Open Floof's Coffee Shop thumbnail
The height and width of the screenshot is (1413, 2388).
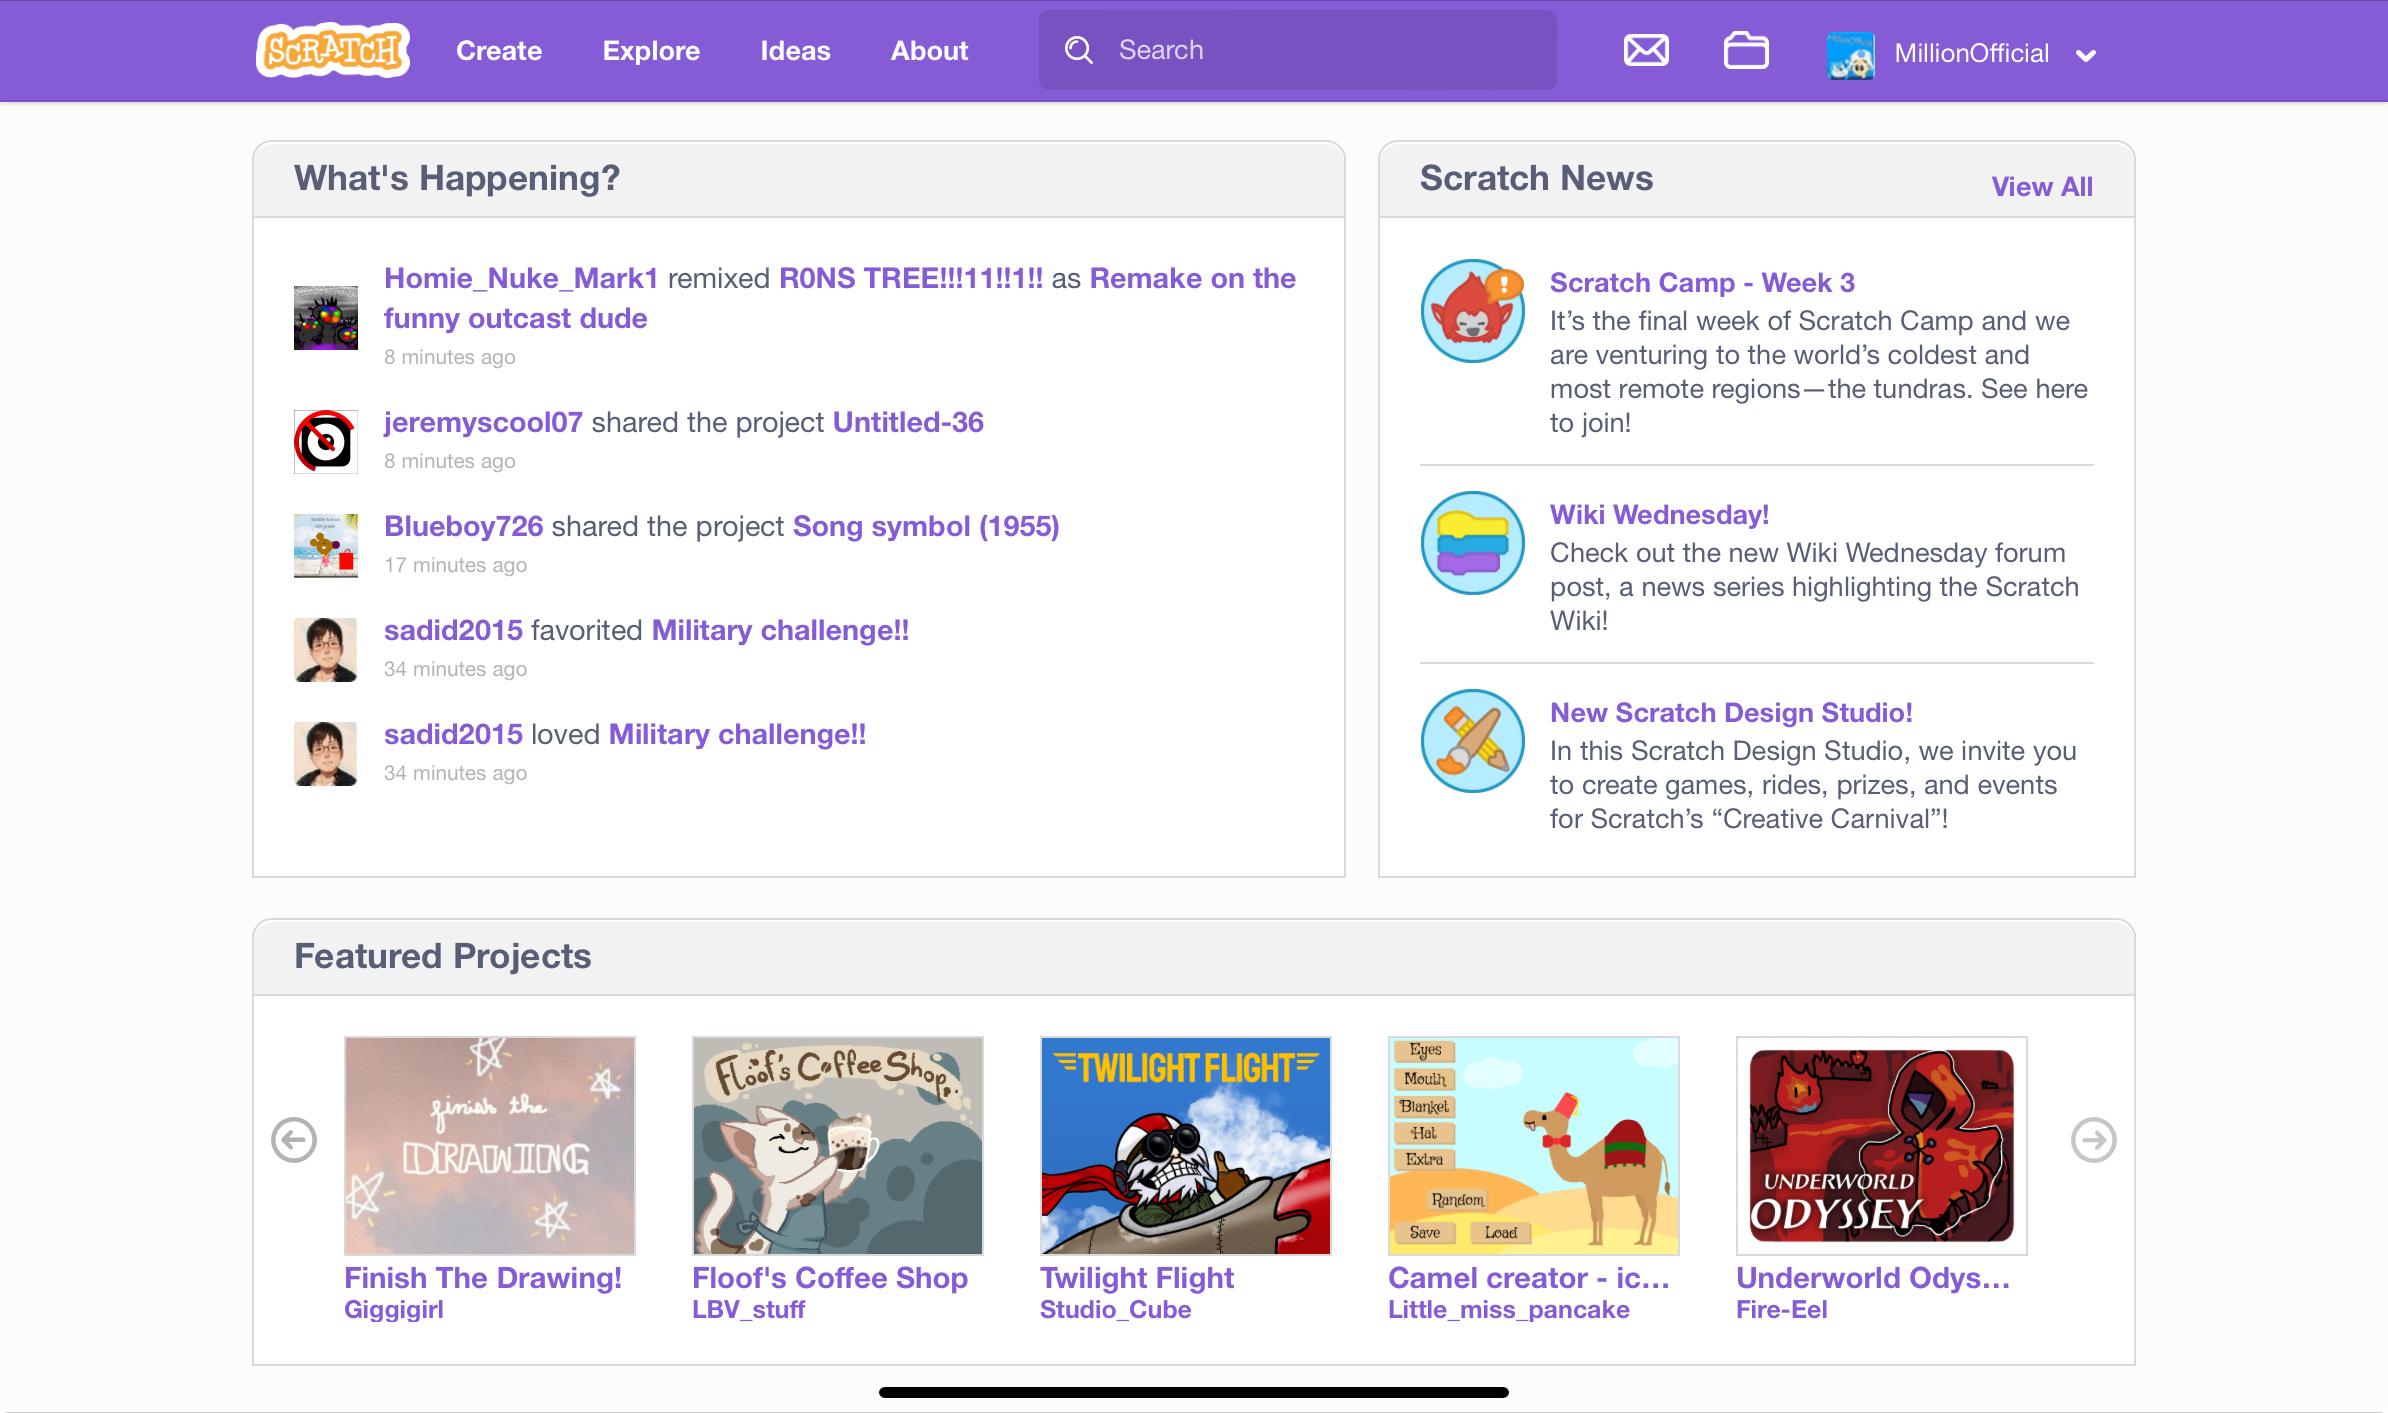point(838,1146)
